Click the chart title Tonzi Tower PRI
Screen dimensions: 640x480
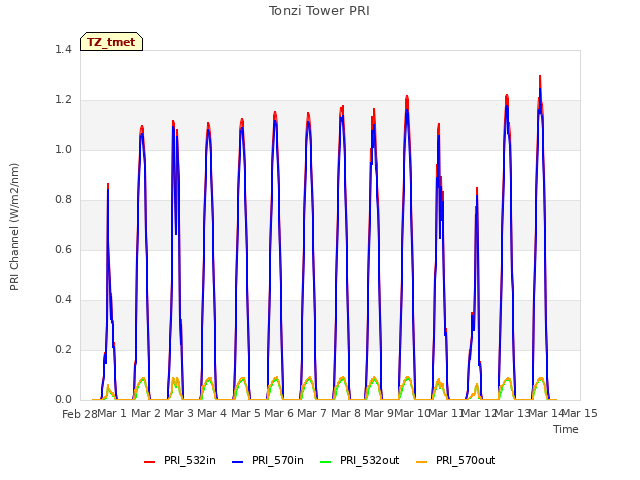coord(319,11)
